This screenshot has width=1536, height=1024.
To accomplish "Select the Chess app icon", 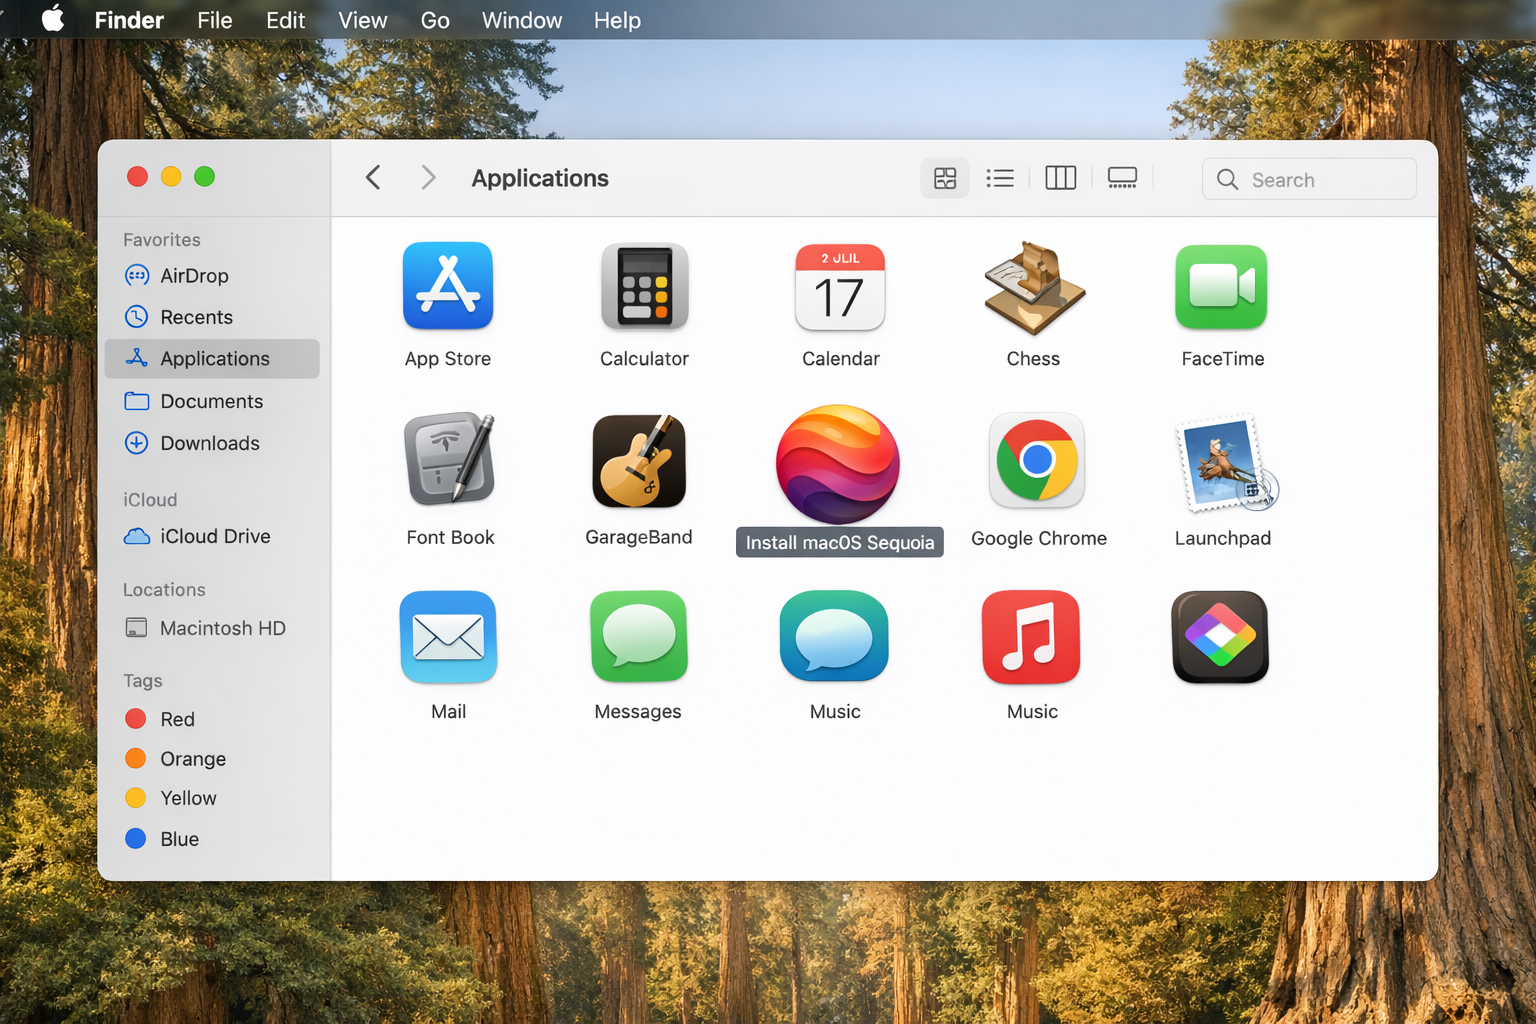I will (x=1034, y=288).
